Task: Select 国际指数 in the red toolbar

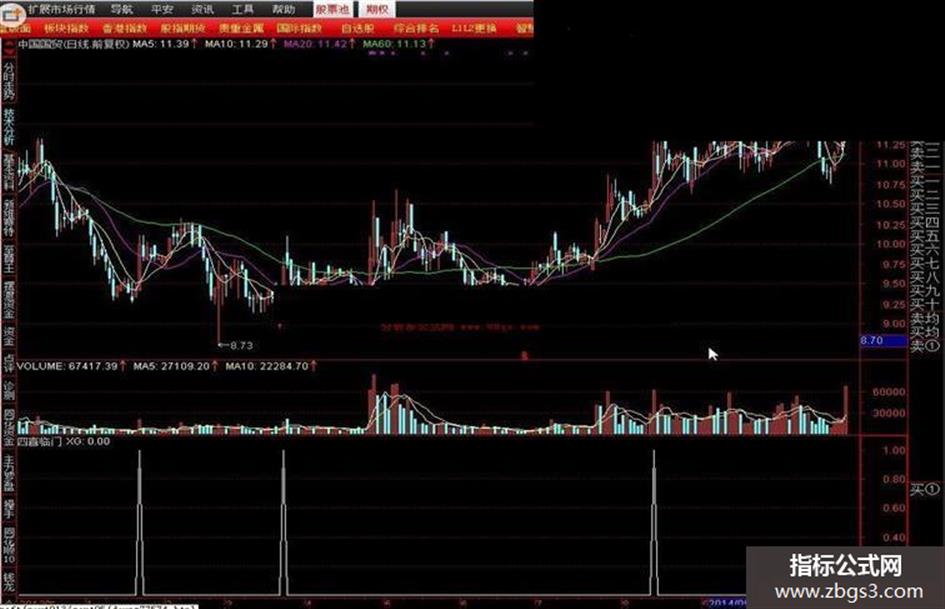Action: (300, 28)
